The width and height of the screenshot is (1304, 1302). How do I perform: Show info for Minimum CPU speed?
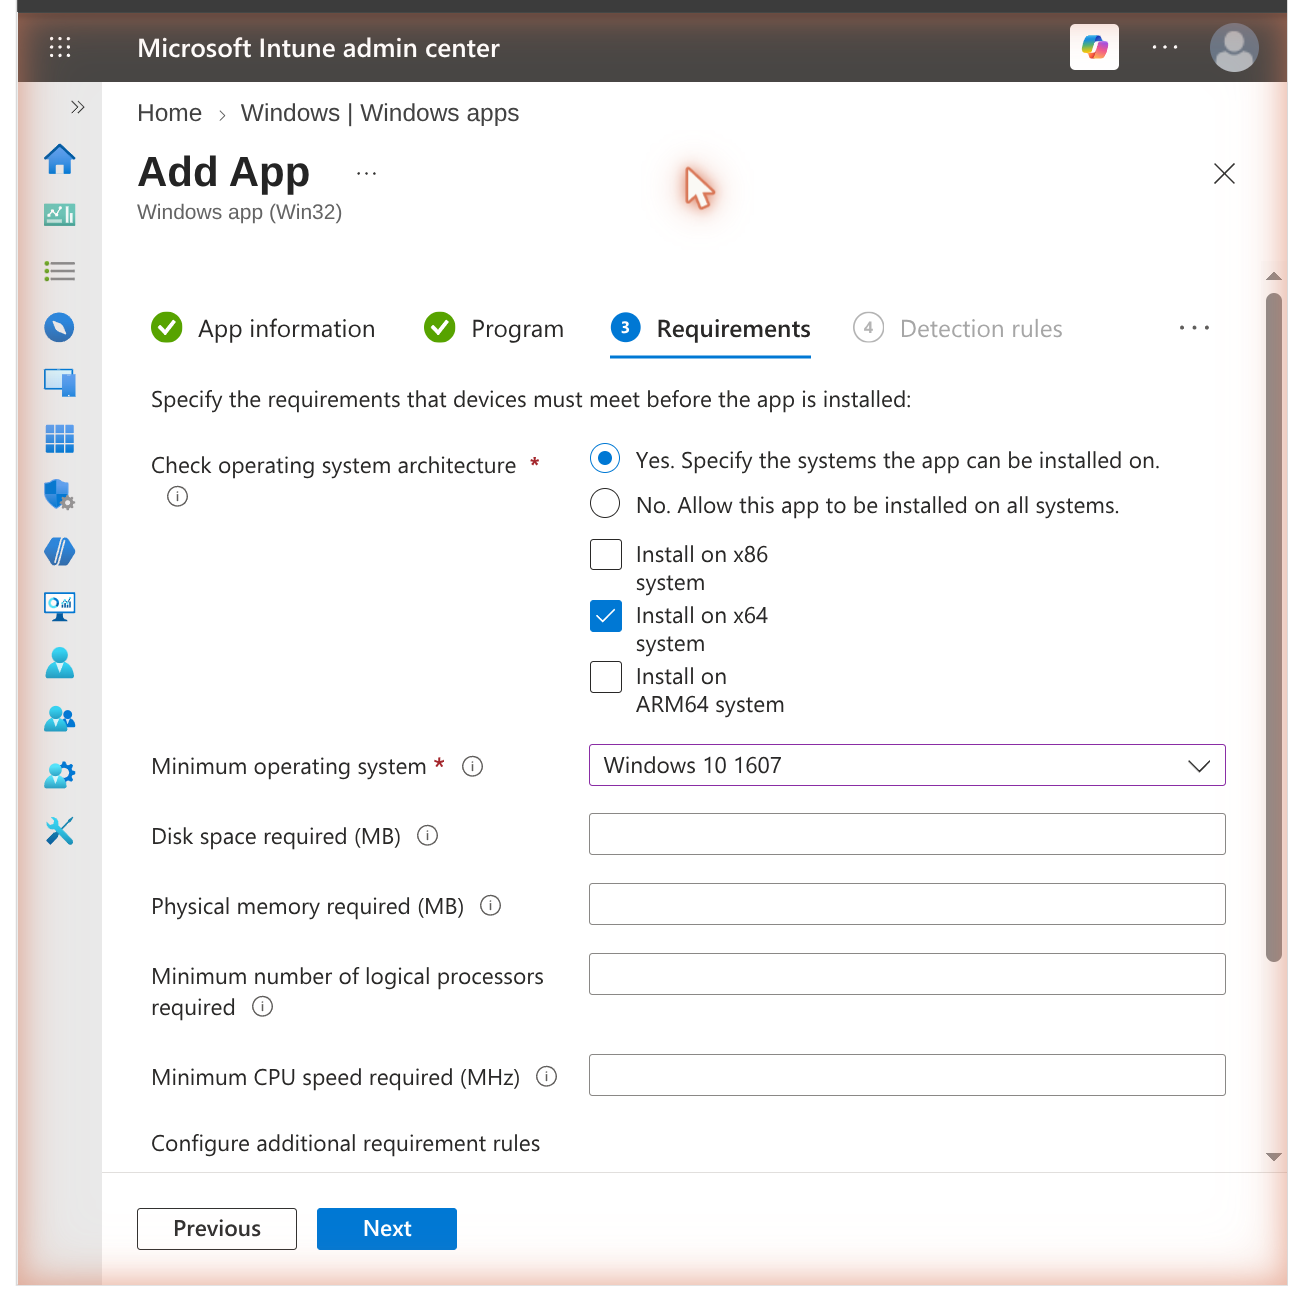547,1076
